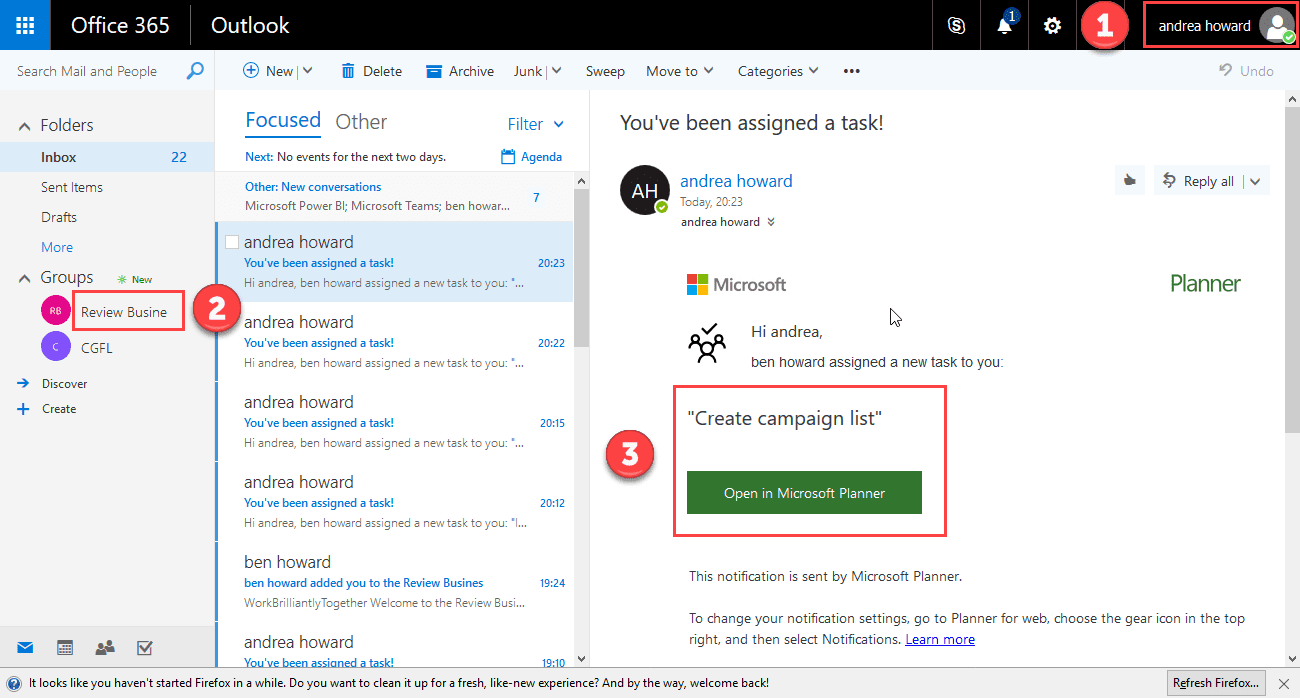Click the Undo button
The height and width of the screenshot is (698, 1300).
tap(1246, 71)
